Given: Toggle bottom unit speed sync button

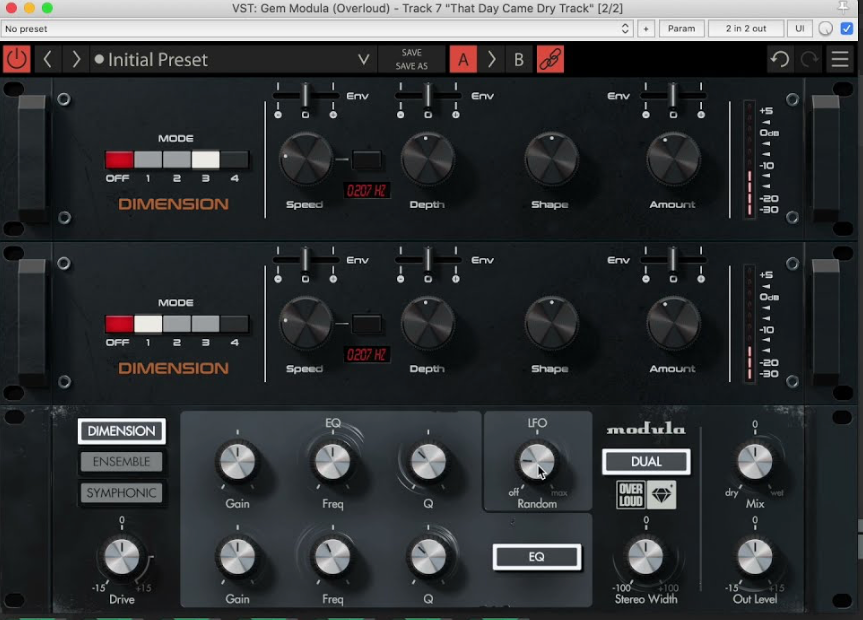Looking at the screenshot, I should [x=367, y=324].
